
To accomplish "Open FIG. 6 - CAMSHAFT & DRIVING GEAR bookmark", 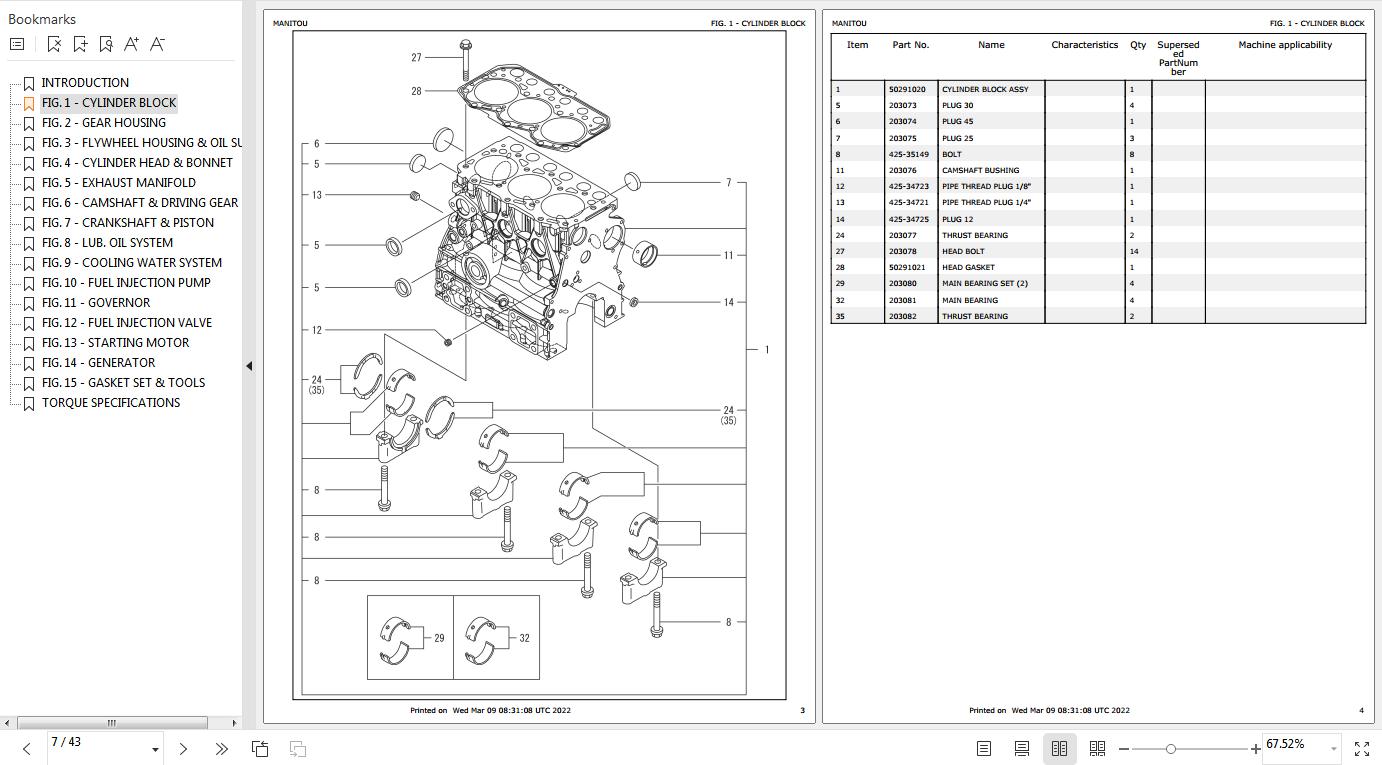I will click(140, 203).
